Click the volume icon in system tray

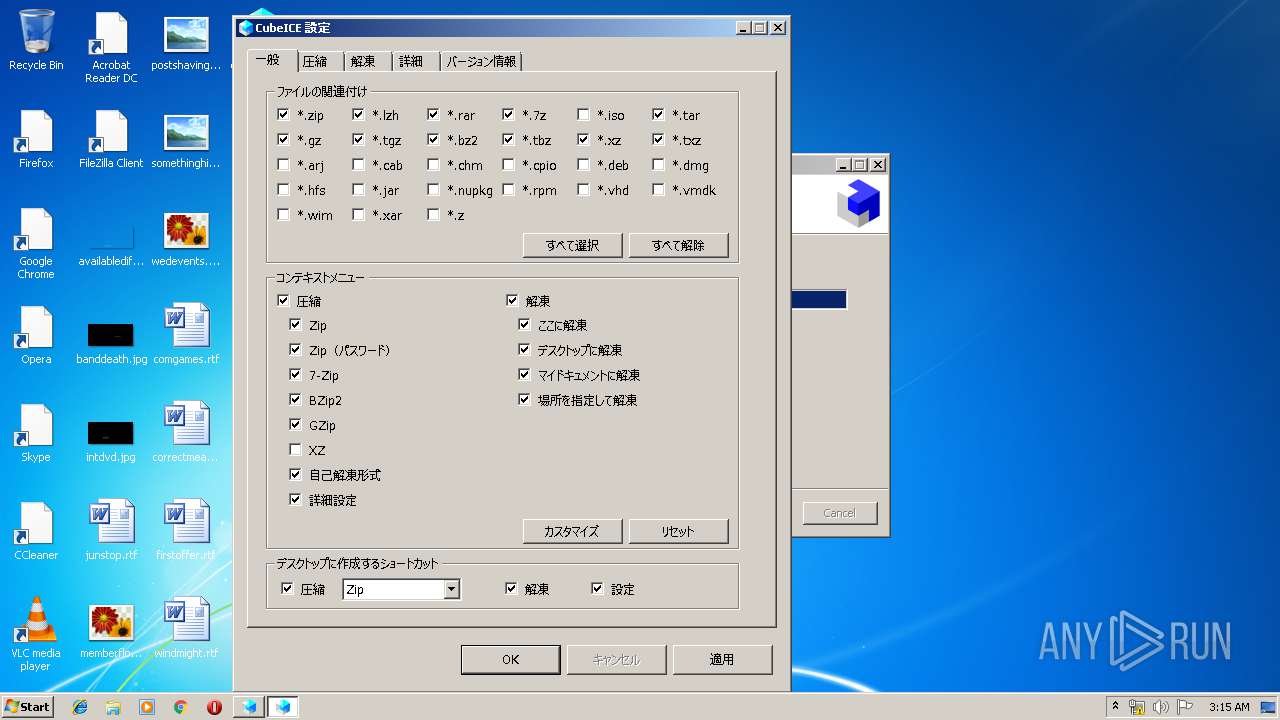click(x=1160, y=707)
